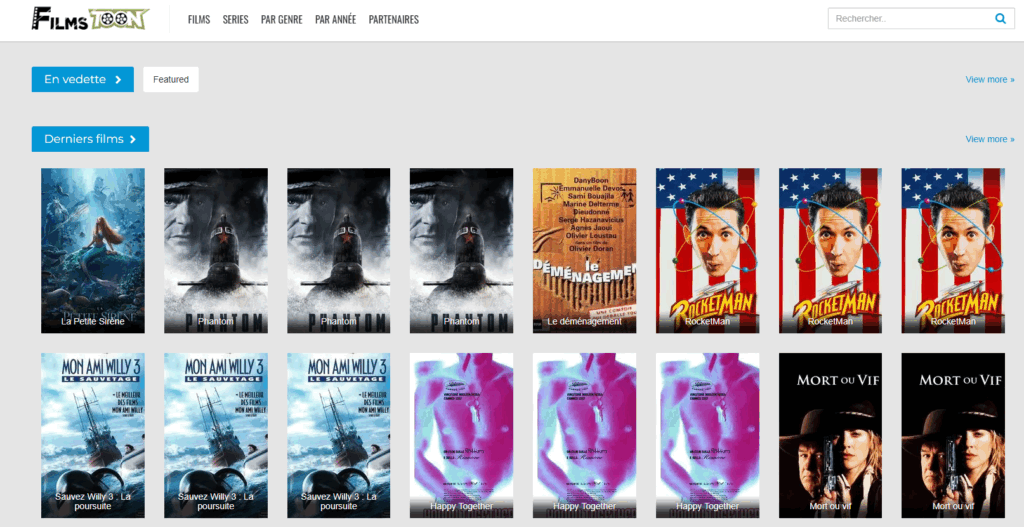Select the Featured tab

171,80
